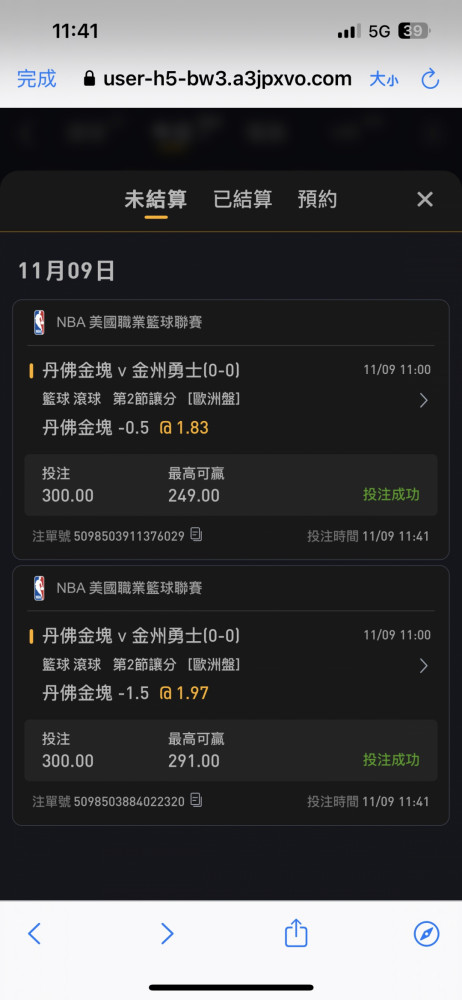Tap the 291.00 maximum win bet box

click(x=231, y=750)
